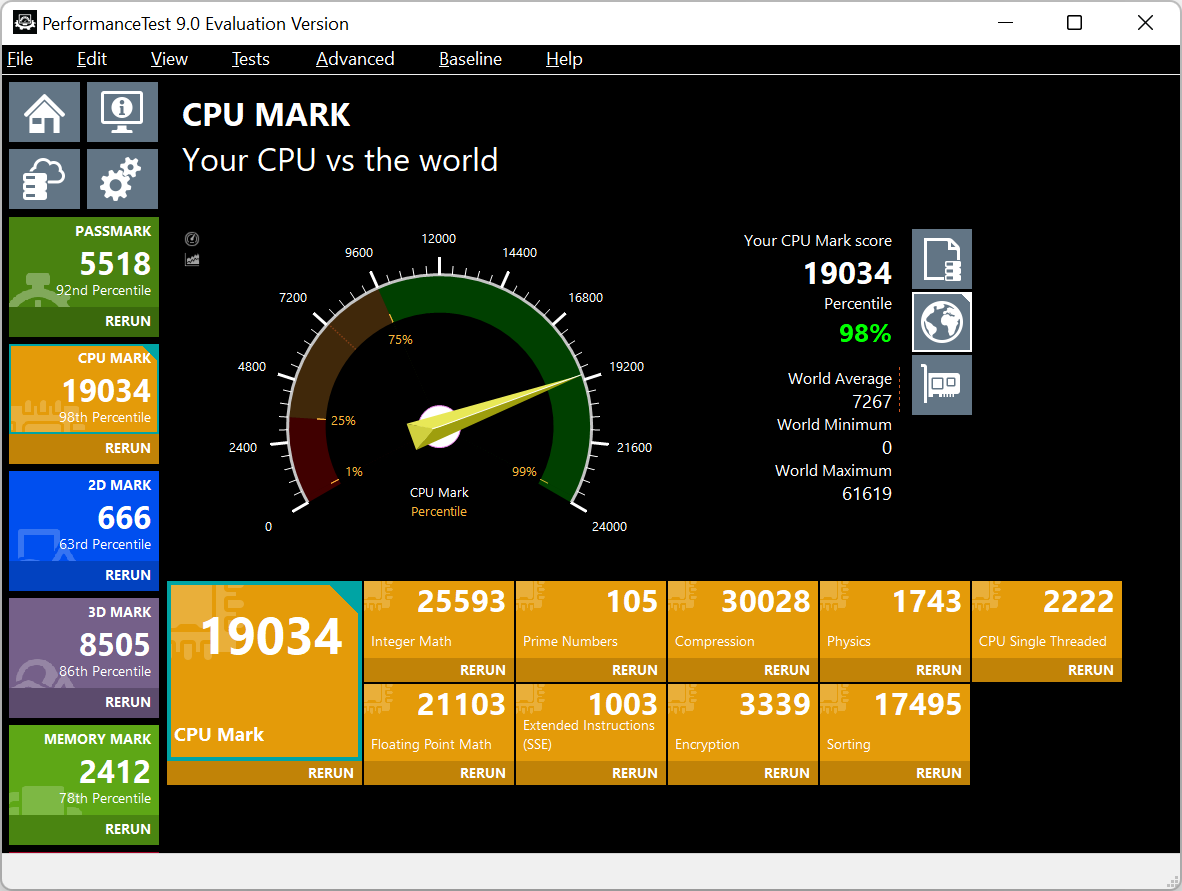The image size is (1182, 891).
Task: Select the 3D Mark 8505 tile
Action: [x=84, y=643]
